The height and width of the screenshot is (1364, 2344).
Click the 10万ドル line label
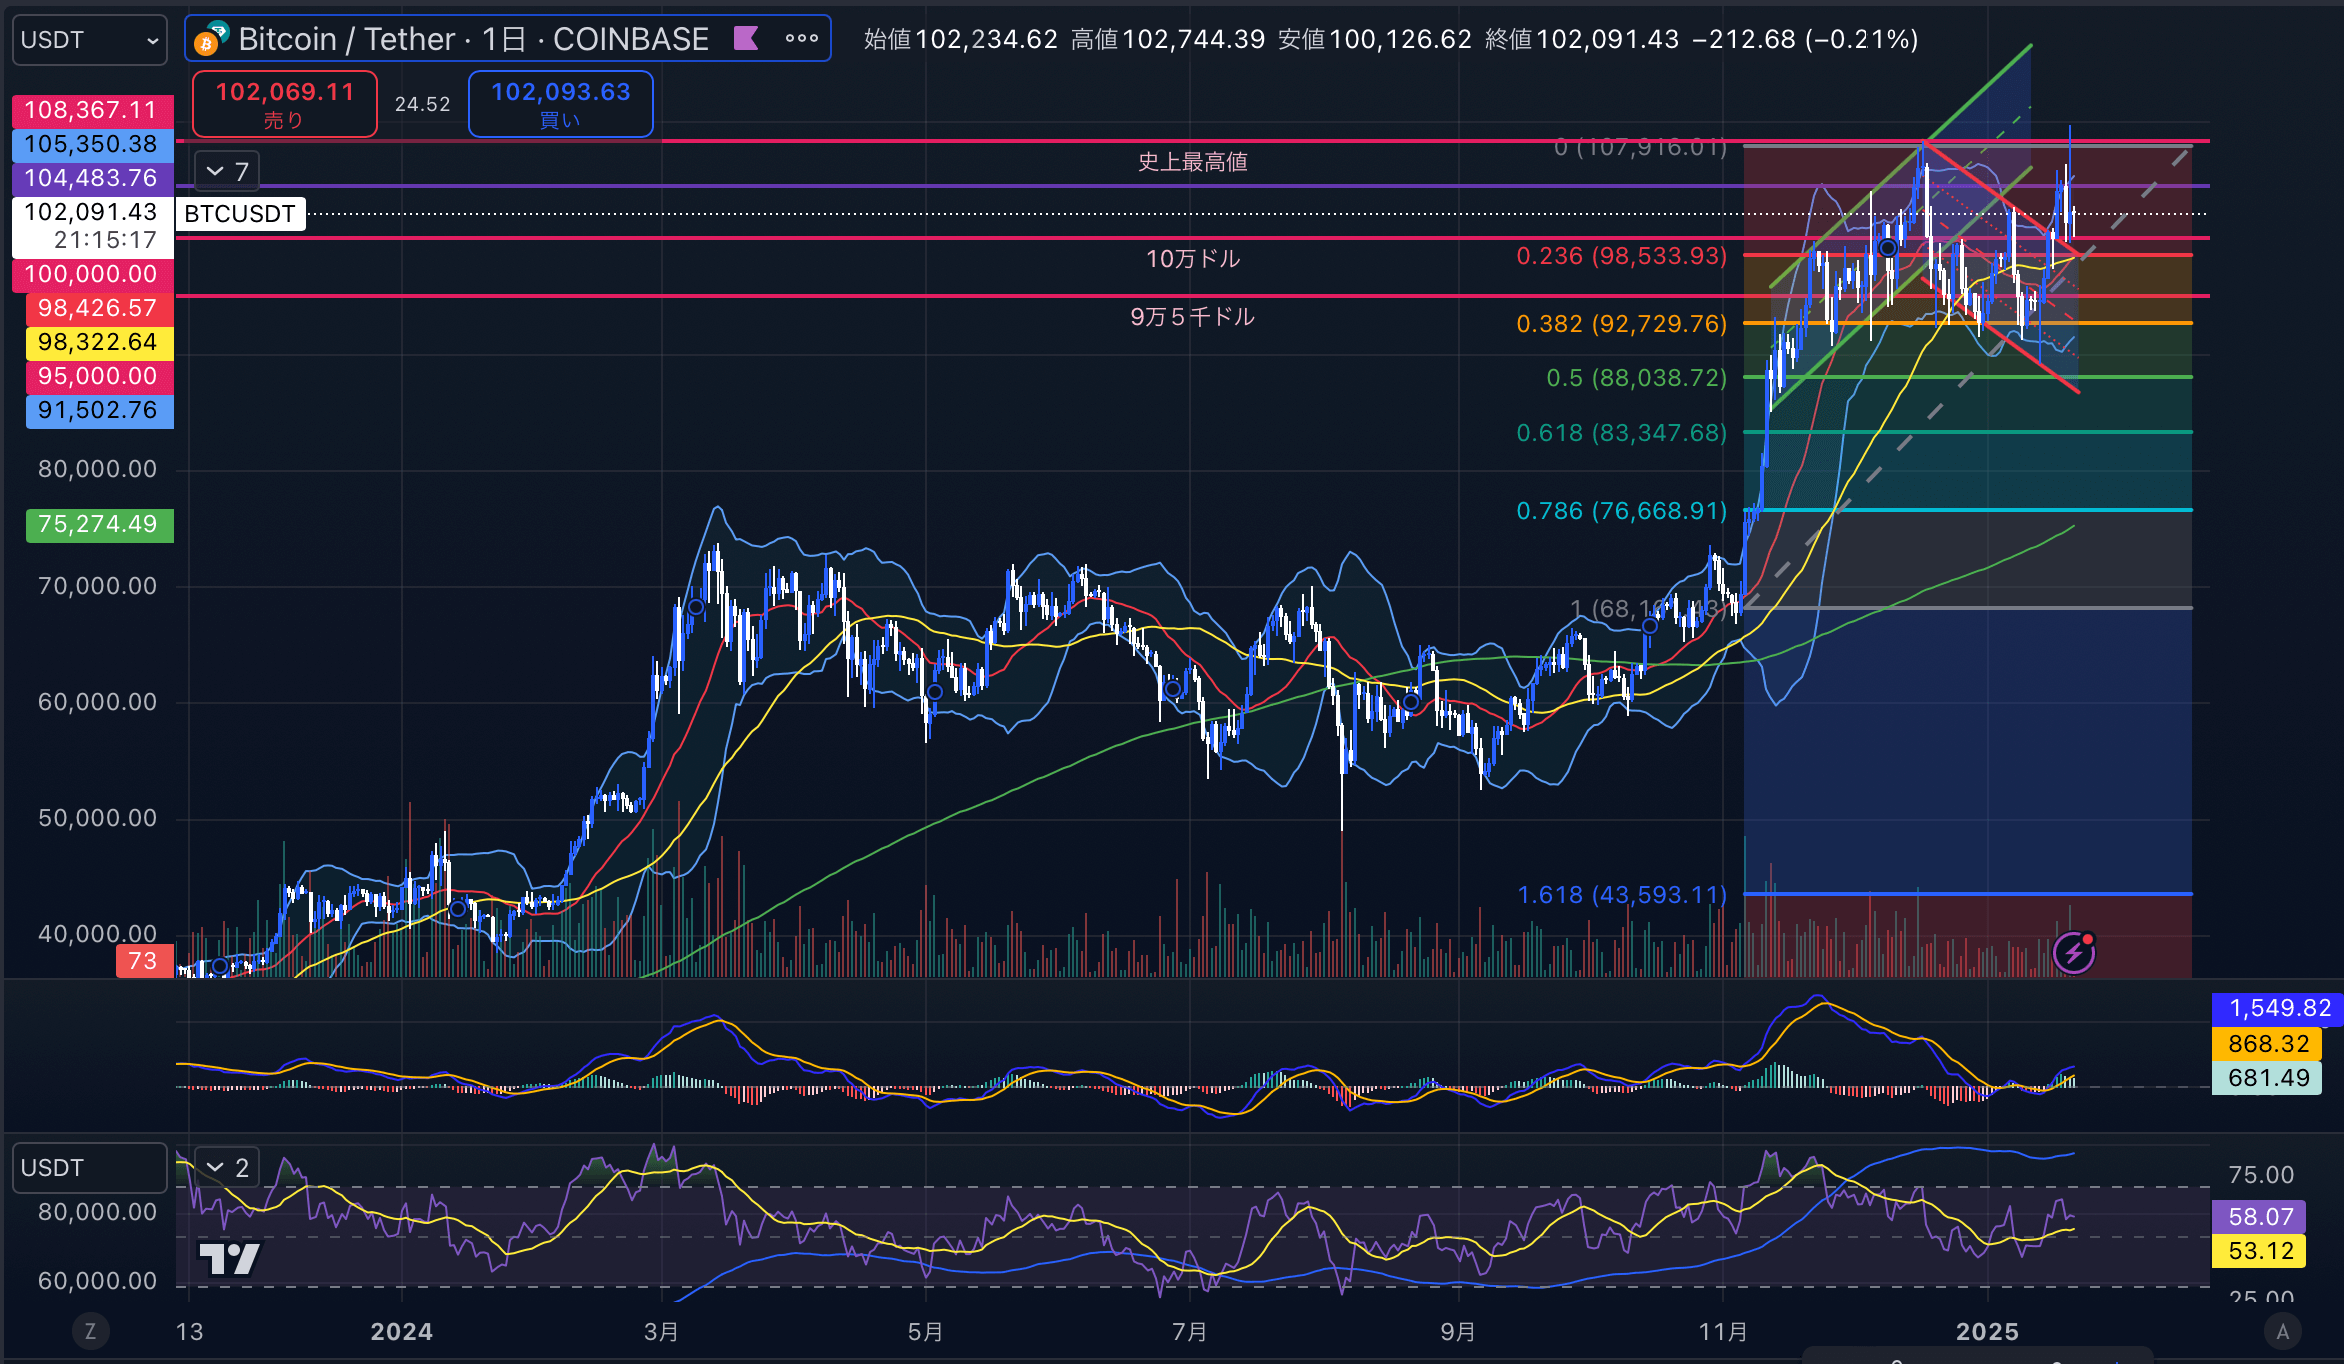tap(1192, 259)
